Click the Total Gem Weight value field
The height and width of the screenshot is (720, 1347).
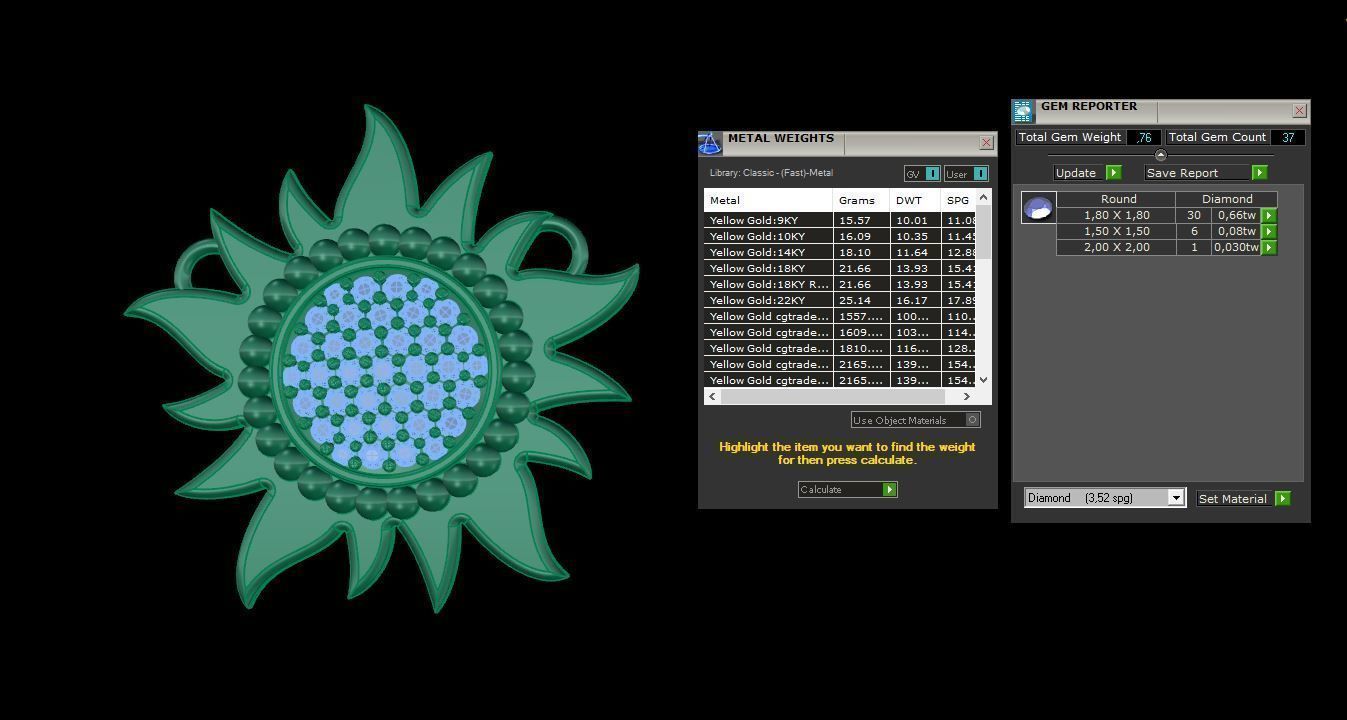pos(1143,137)
